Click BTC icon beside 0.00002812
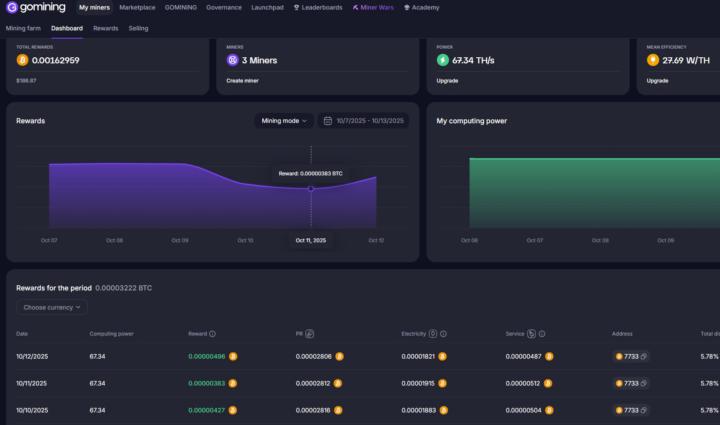720x425 pixels. tap(338, 384)
